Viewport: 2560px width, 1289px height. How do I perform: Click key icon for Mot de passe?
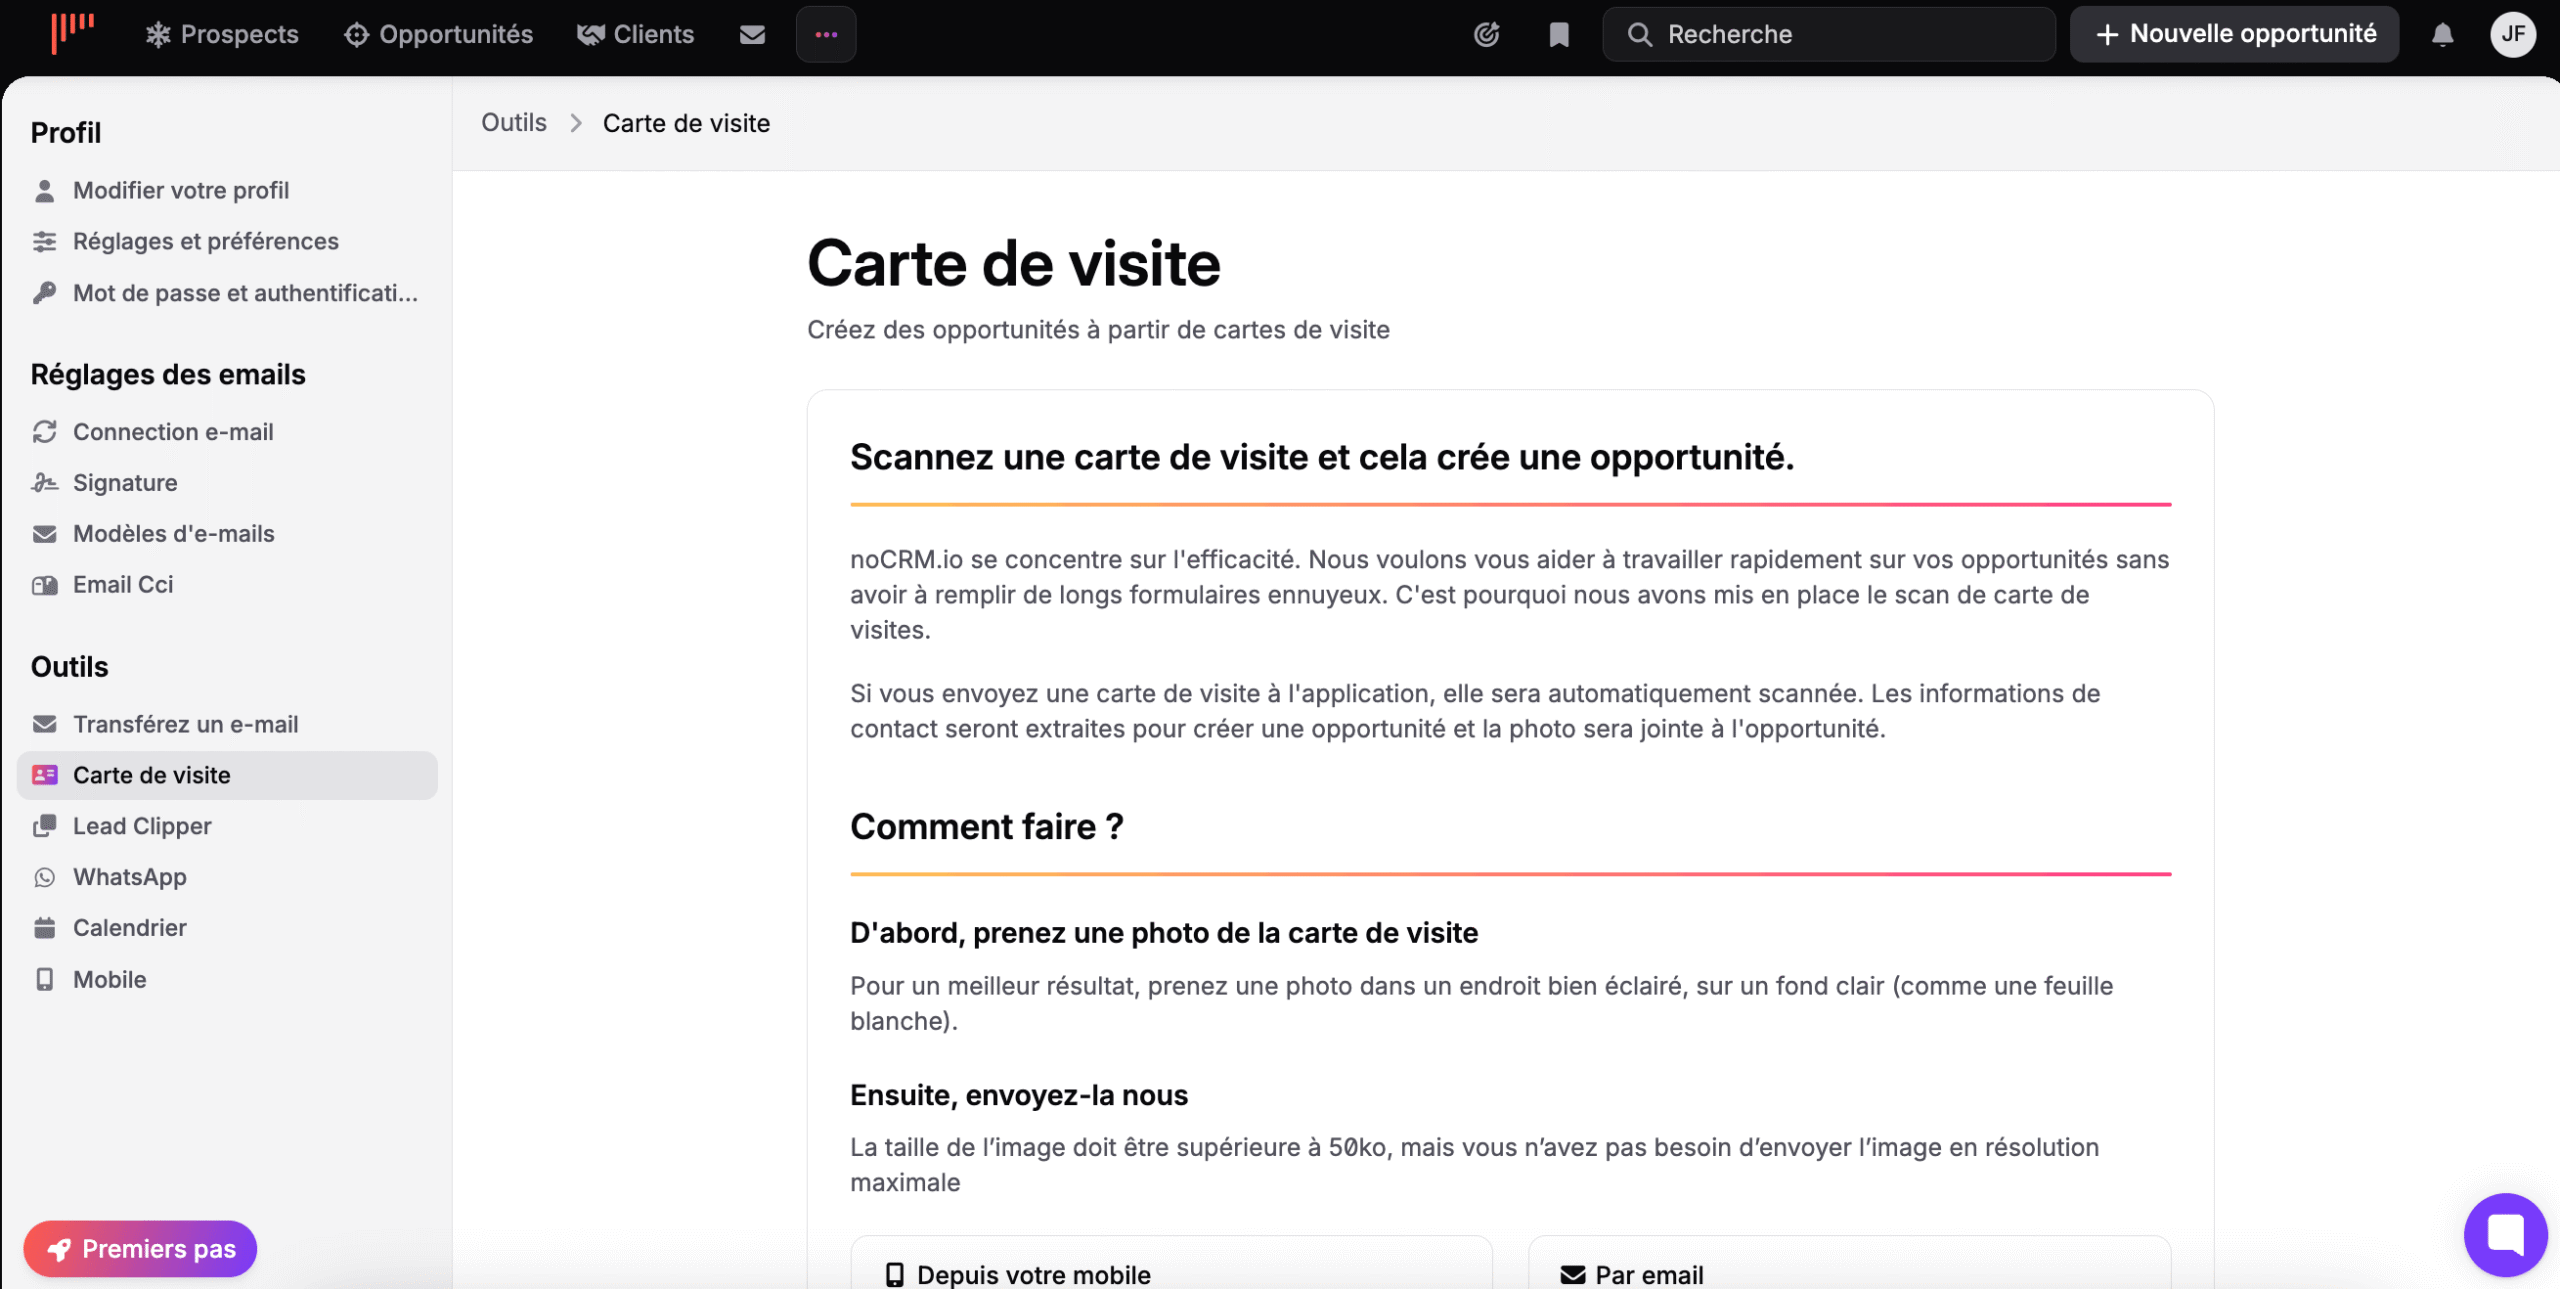[44, 292]
